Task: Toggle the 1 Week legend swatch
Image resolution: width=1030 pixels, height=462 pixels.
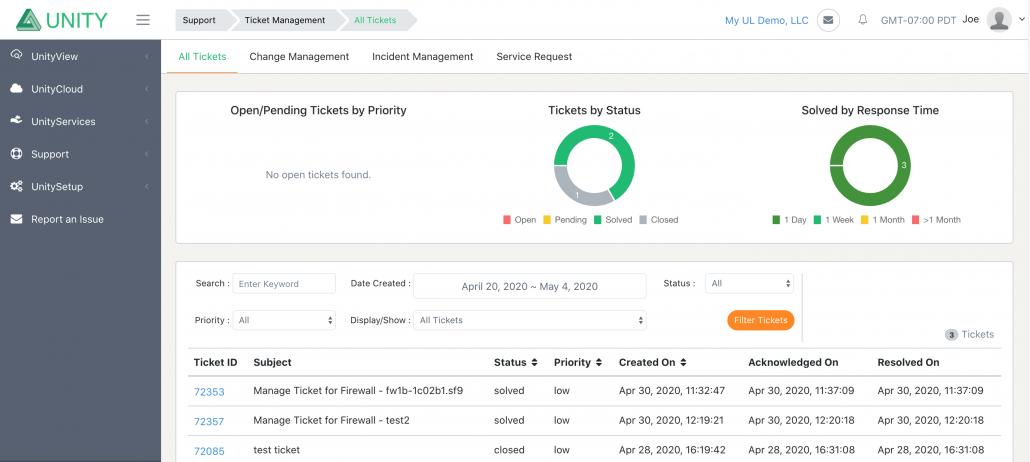Action: (x=818, y=220)
